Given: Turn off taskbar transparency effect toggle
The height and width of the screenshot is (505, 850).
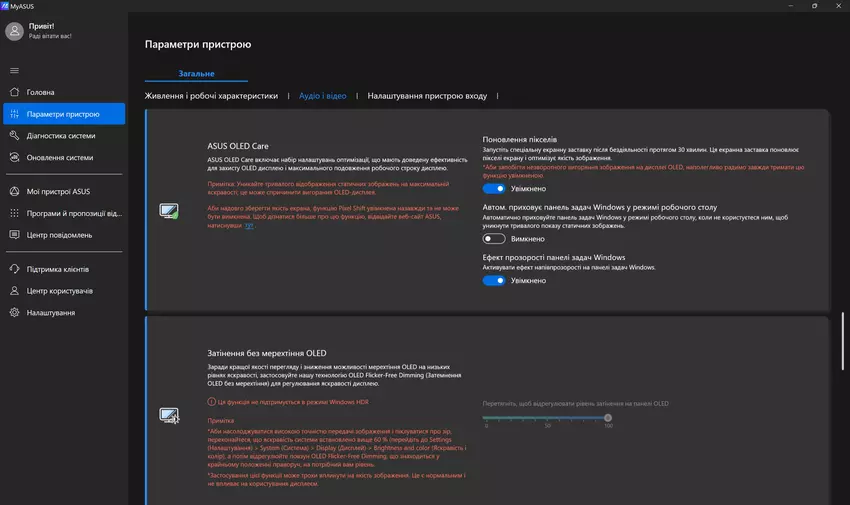Looking at the screenshot, I should pyautogui.click(x=493, y=281).
